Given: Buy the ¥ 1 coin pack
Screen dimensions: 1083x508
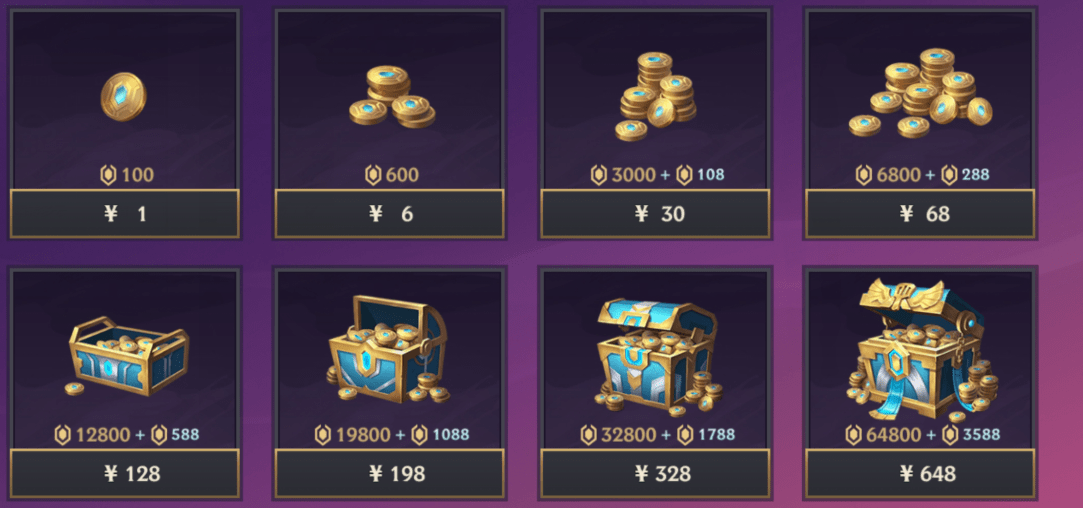Looking at the screenshot, I should tap(125, 214).
